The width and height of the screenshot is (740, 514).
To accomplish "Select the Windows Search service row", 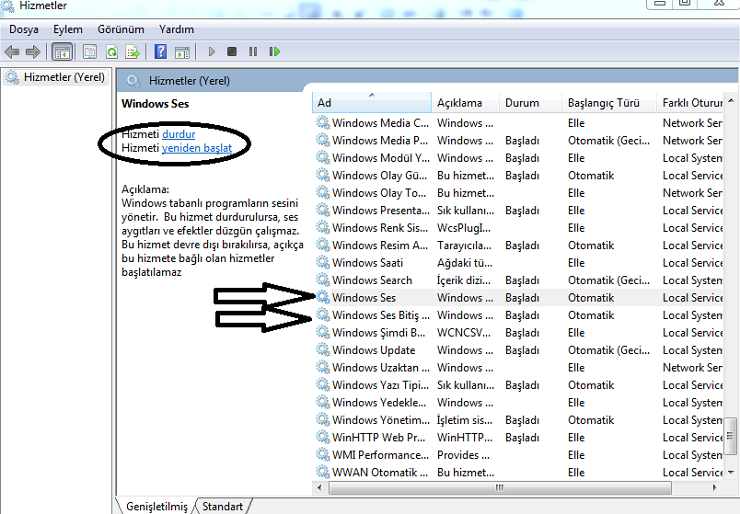I will (x=518, y=280).
